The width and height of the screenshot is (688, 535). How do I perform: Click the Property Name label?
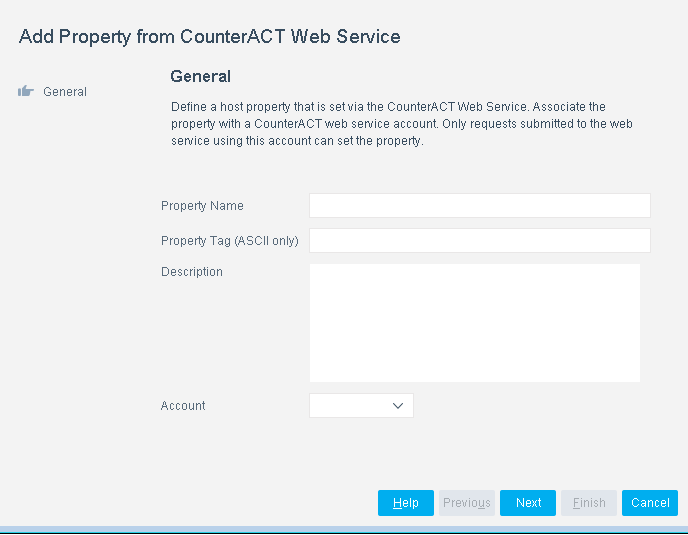click(202, 206)
